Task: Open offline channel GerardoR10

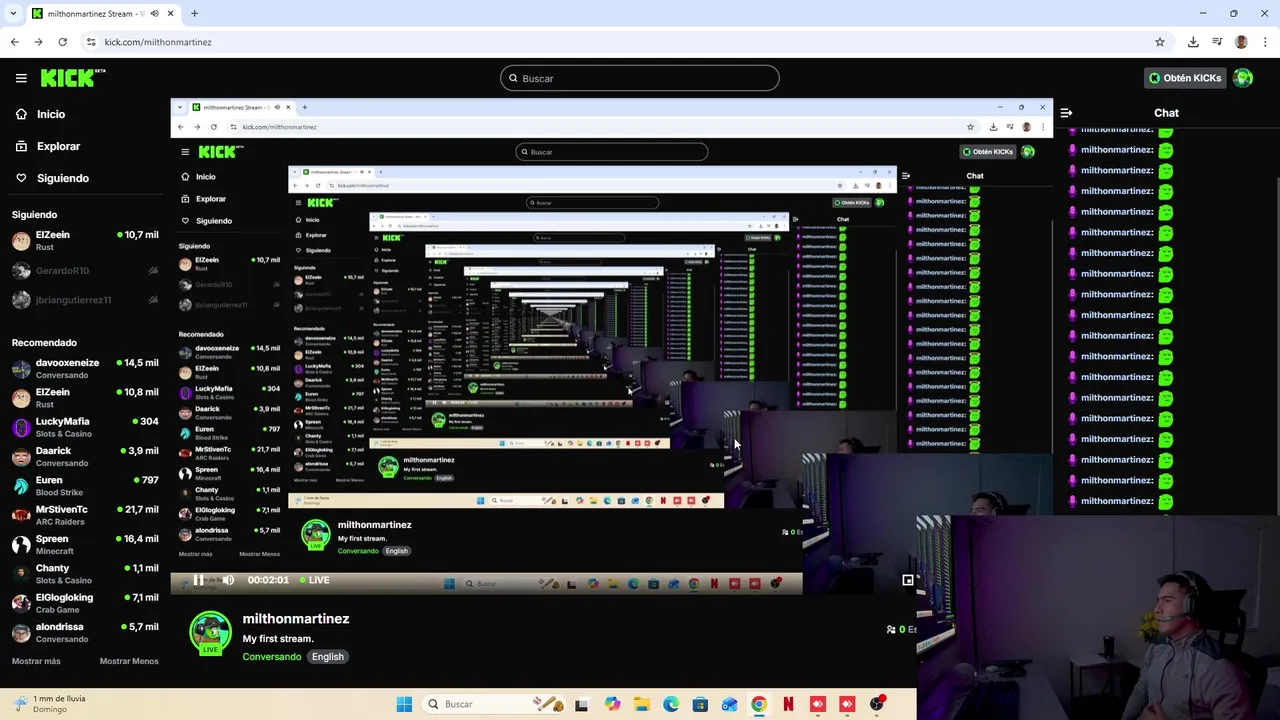Action: pyautogui.click(x=85, y=270)
